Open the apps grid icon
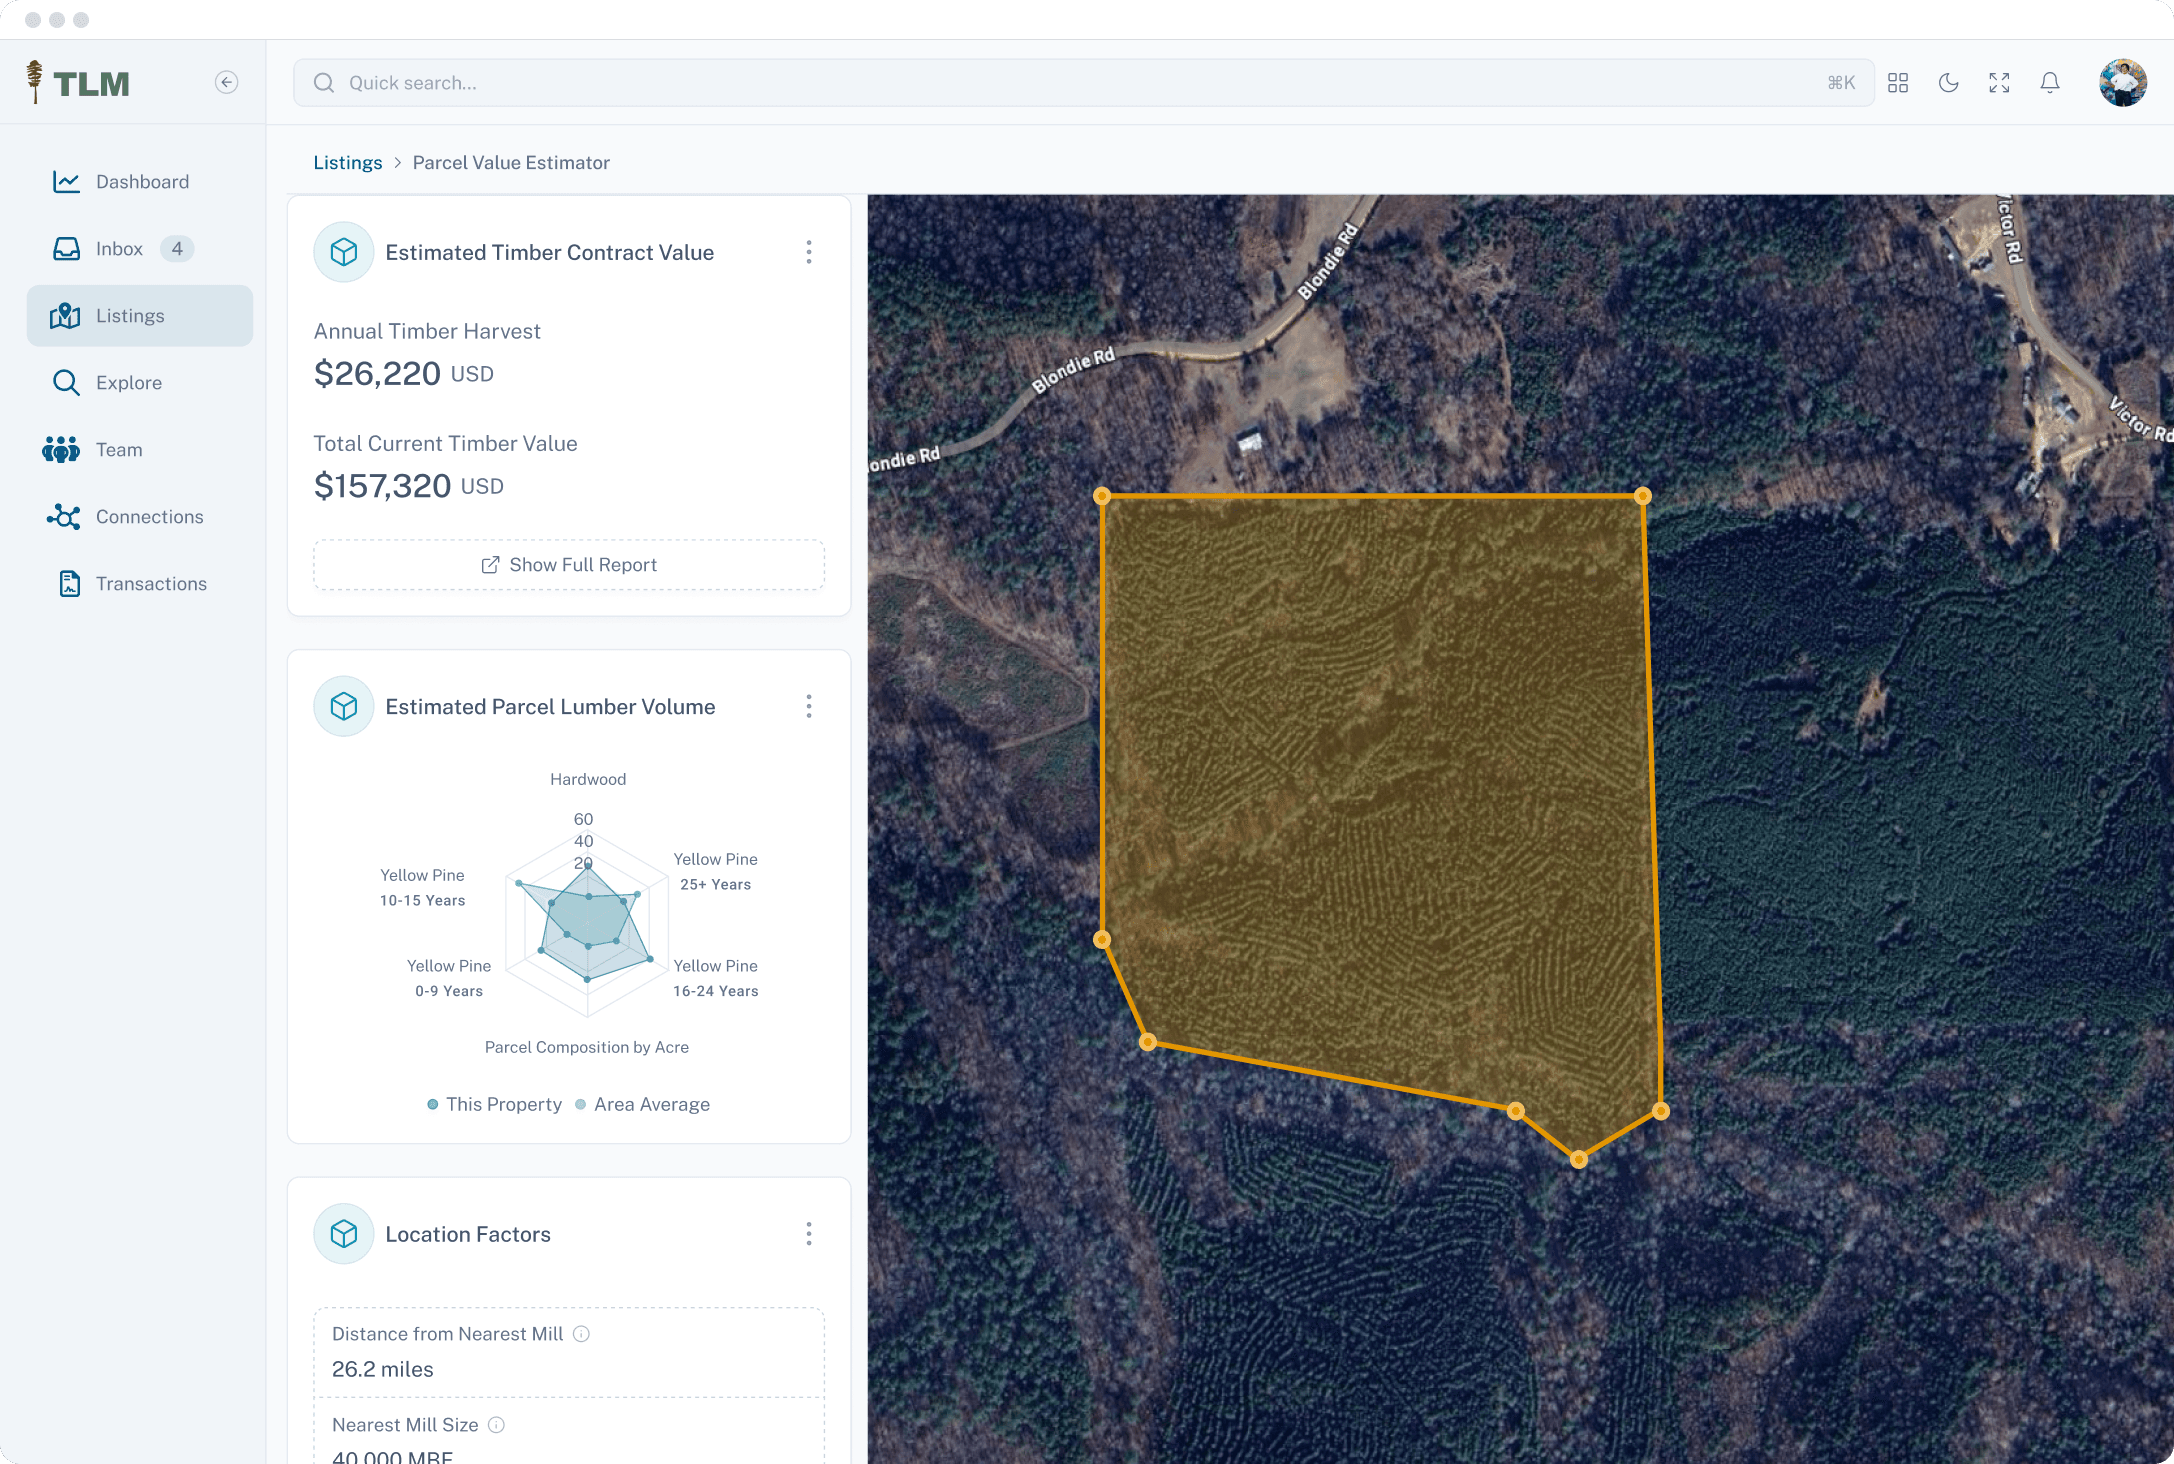This screenshot has height=1464, width=2174. click(x=1897, y=83)
